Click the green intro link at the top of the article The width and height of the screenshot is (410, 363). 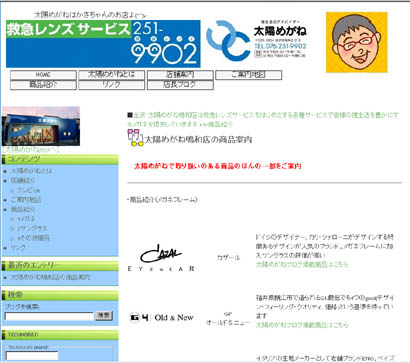263,120
